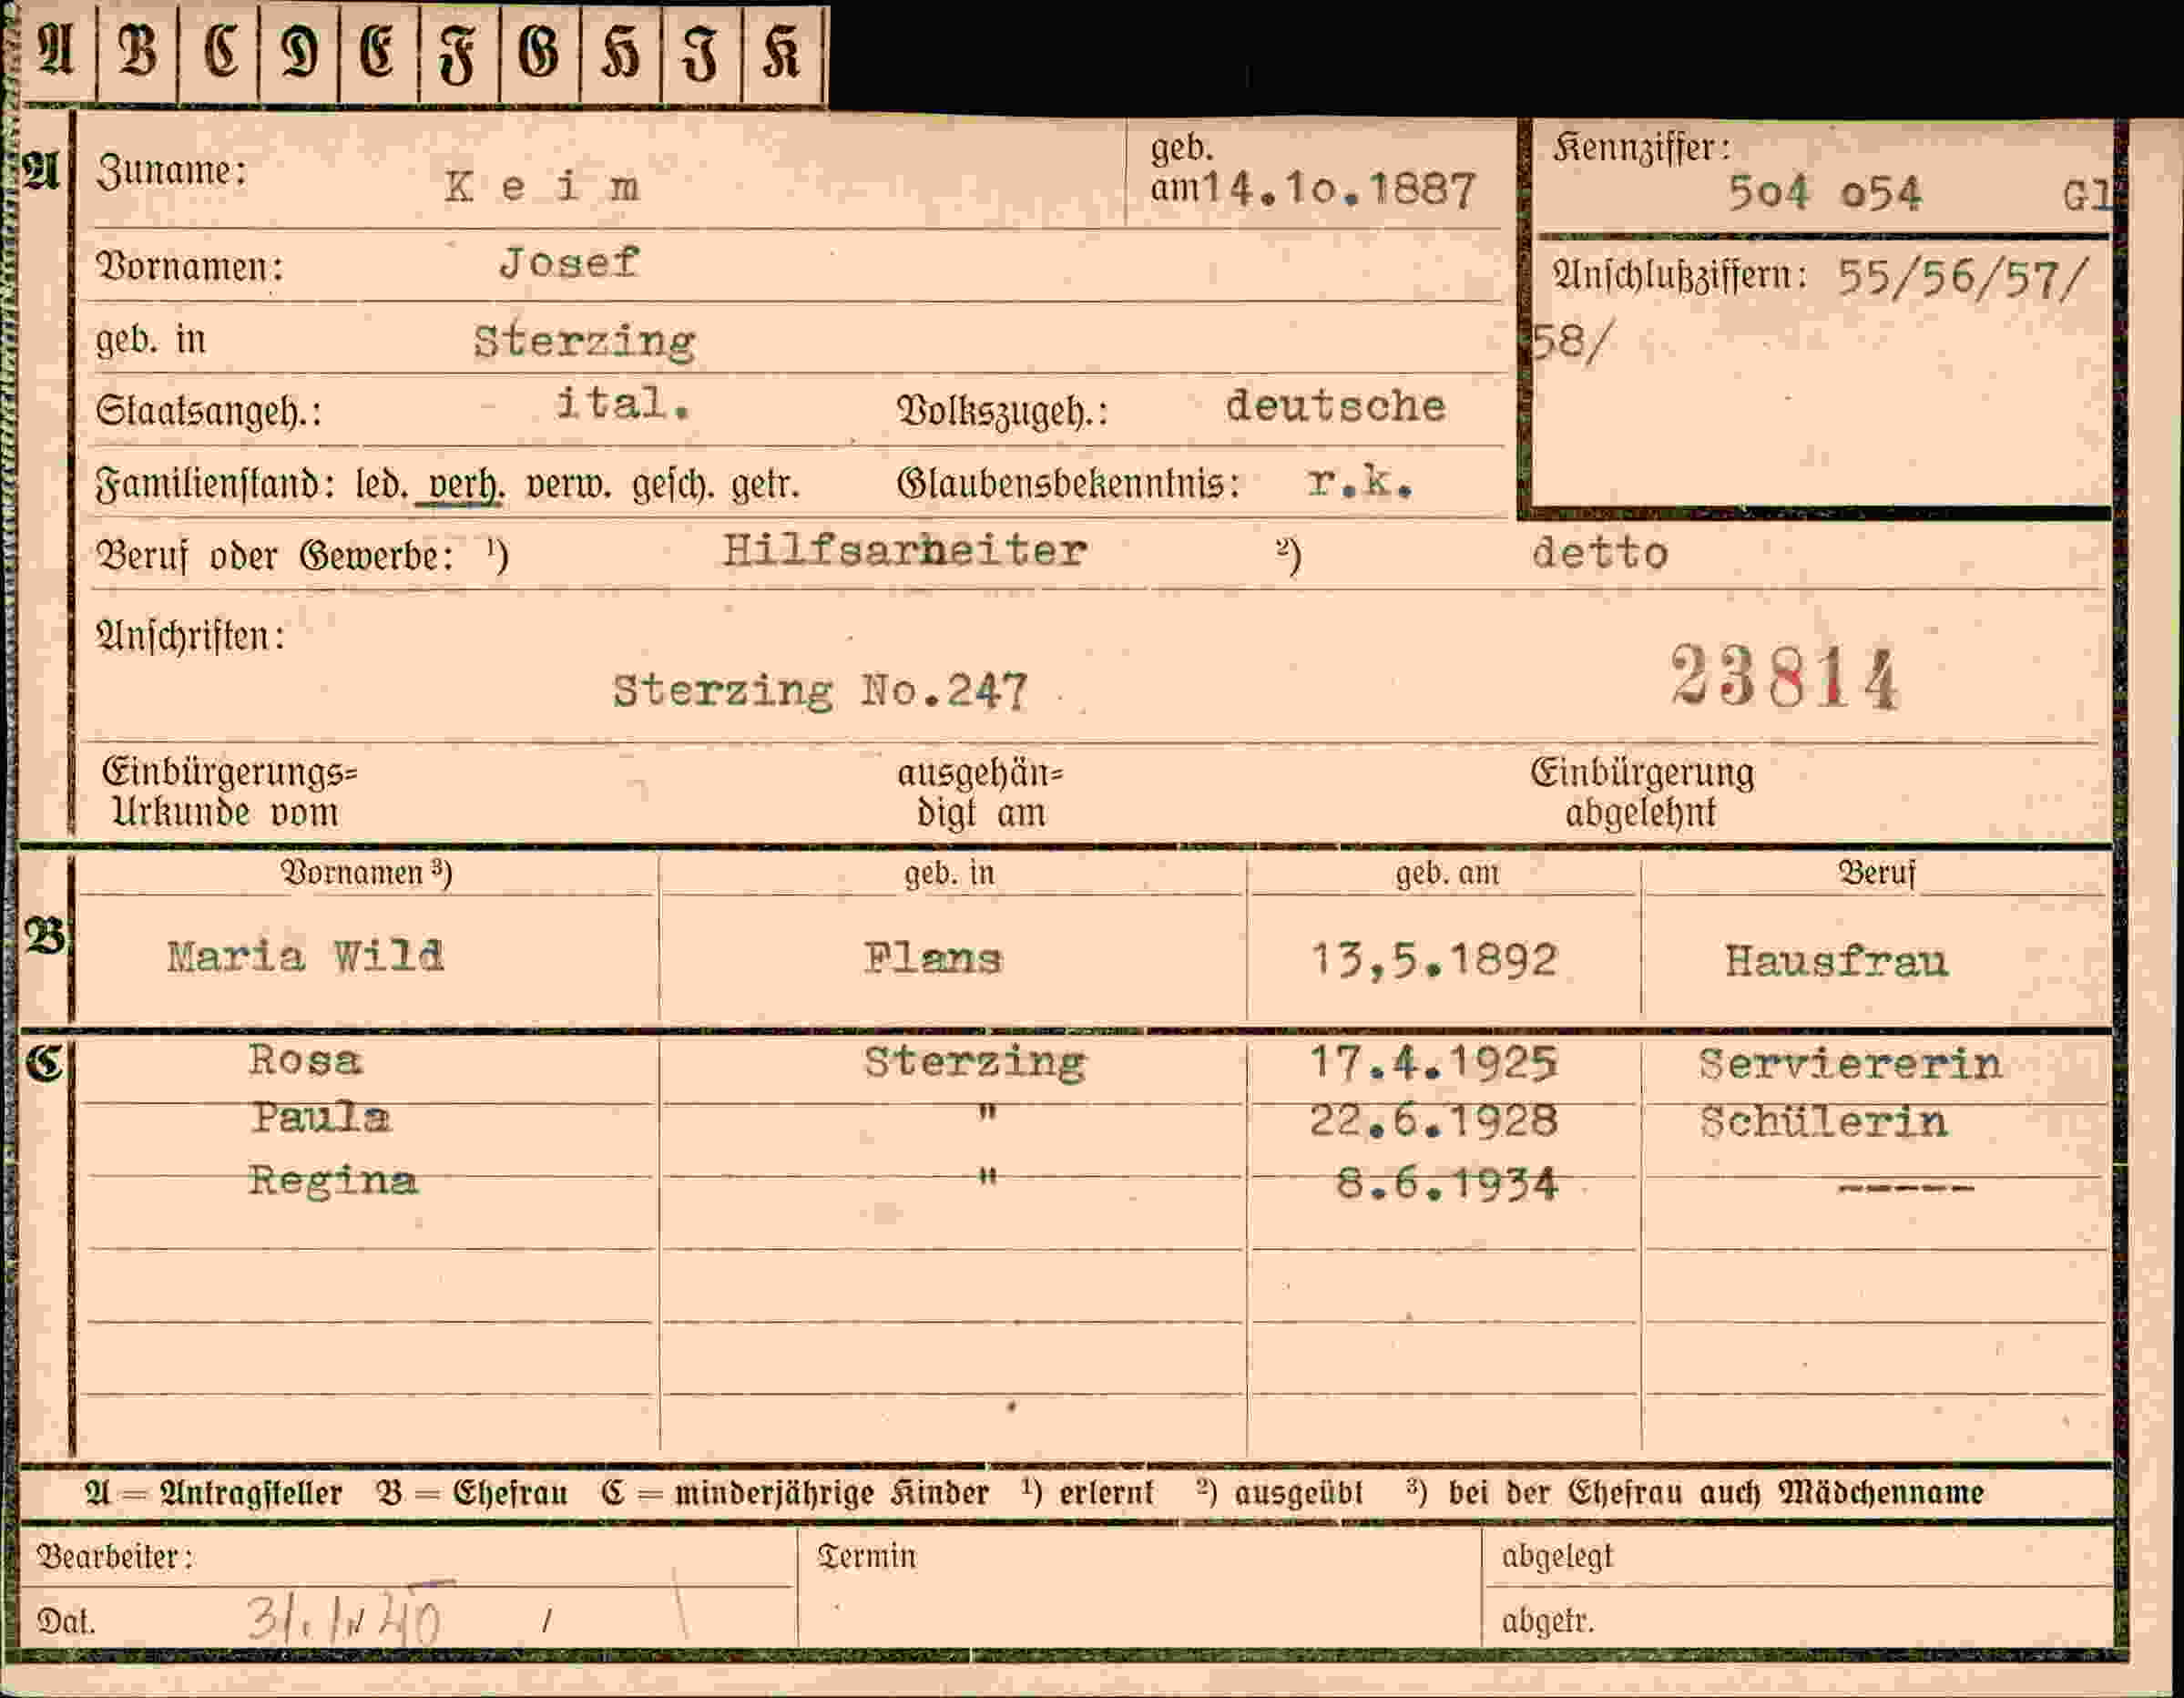Click the birth date "17.4.1925"

tap(1434, 1064)
